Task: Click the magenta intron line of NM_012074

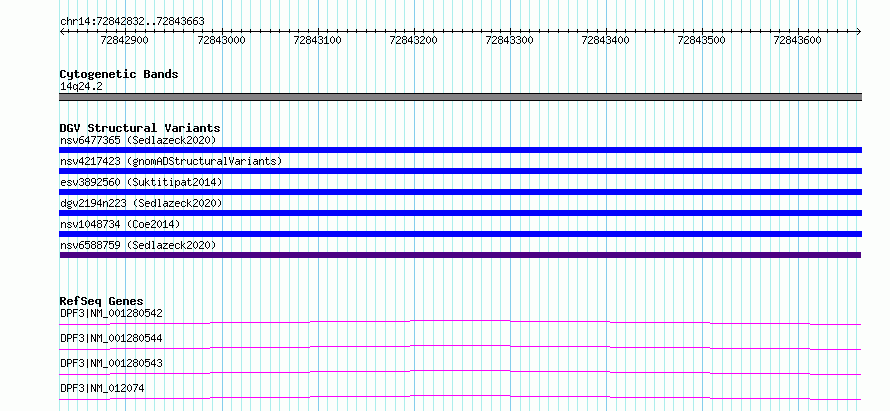Action: (x=460, y=397)
